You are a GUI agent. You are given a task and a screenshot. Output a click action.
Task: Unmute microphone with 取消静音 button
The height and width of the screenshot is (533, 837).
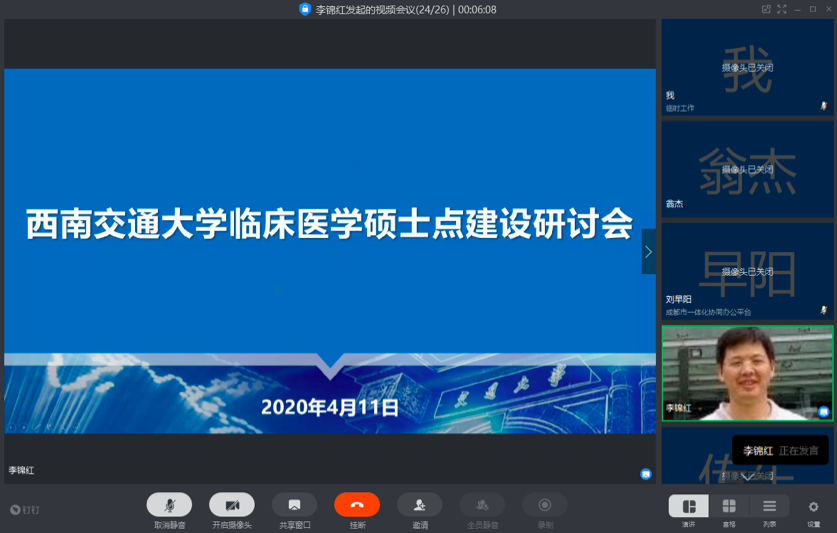pos(169,506)
